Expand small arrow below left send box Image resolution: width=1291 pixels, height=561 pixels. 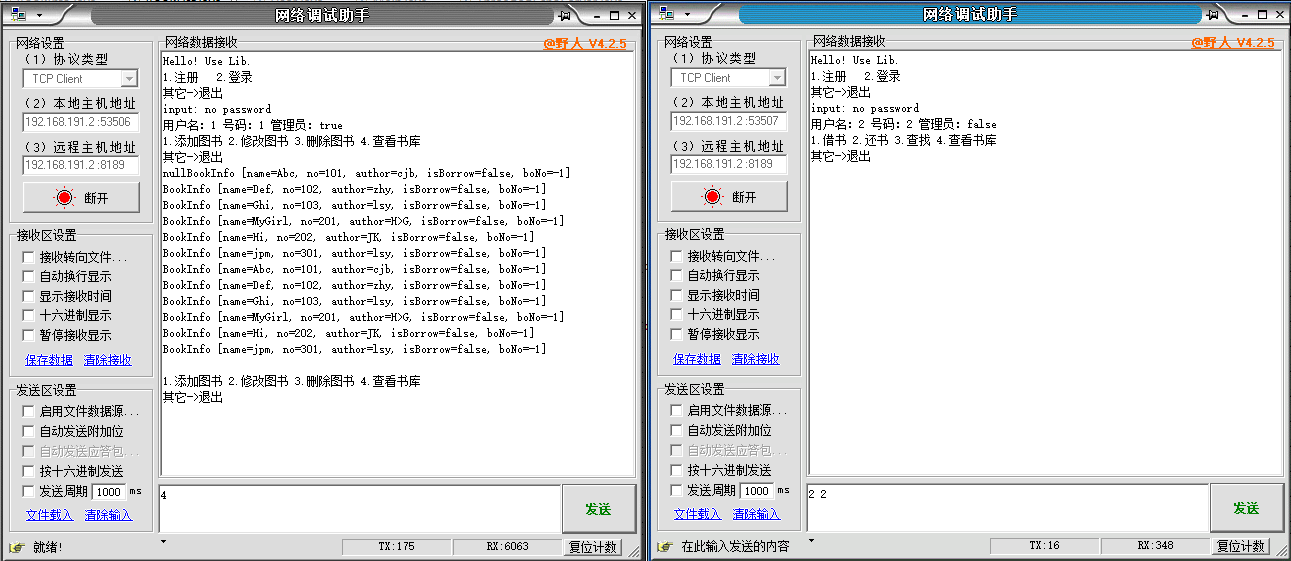[164, 541]
